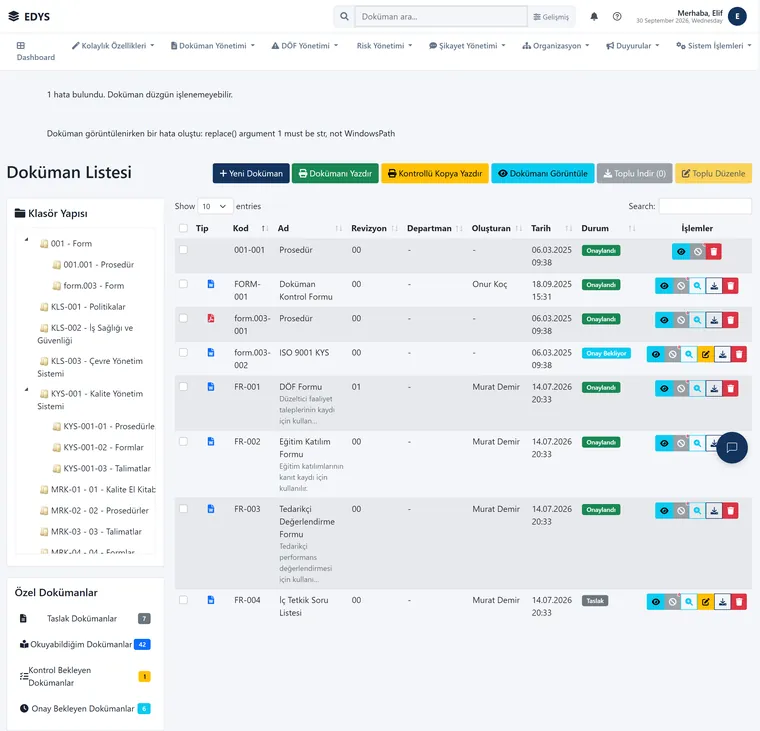Click Dokümanı Görüntüle button

pyautogui.click(x=543, y=173)
